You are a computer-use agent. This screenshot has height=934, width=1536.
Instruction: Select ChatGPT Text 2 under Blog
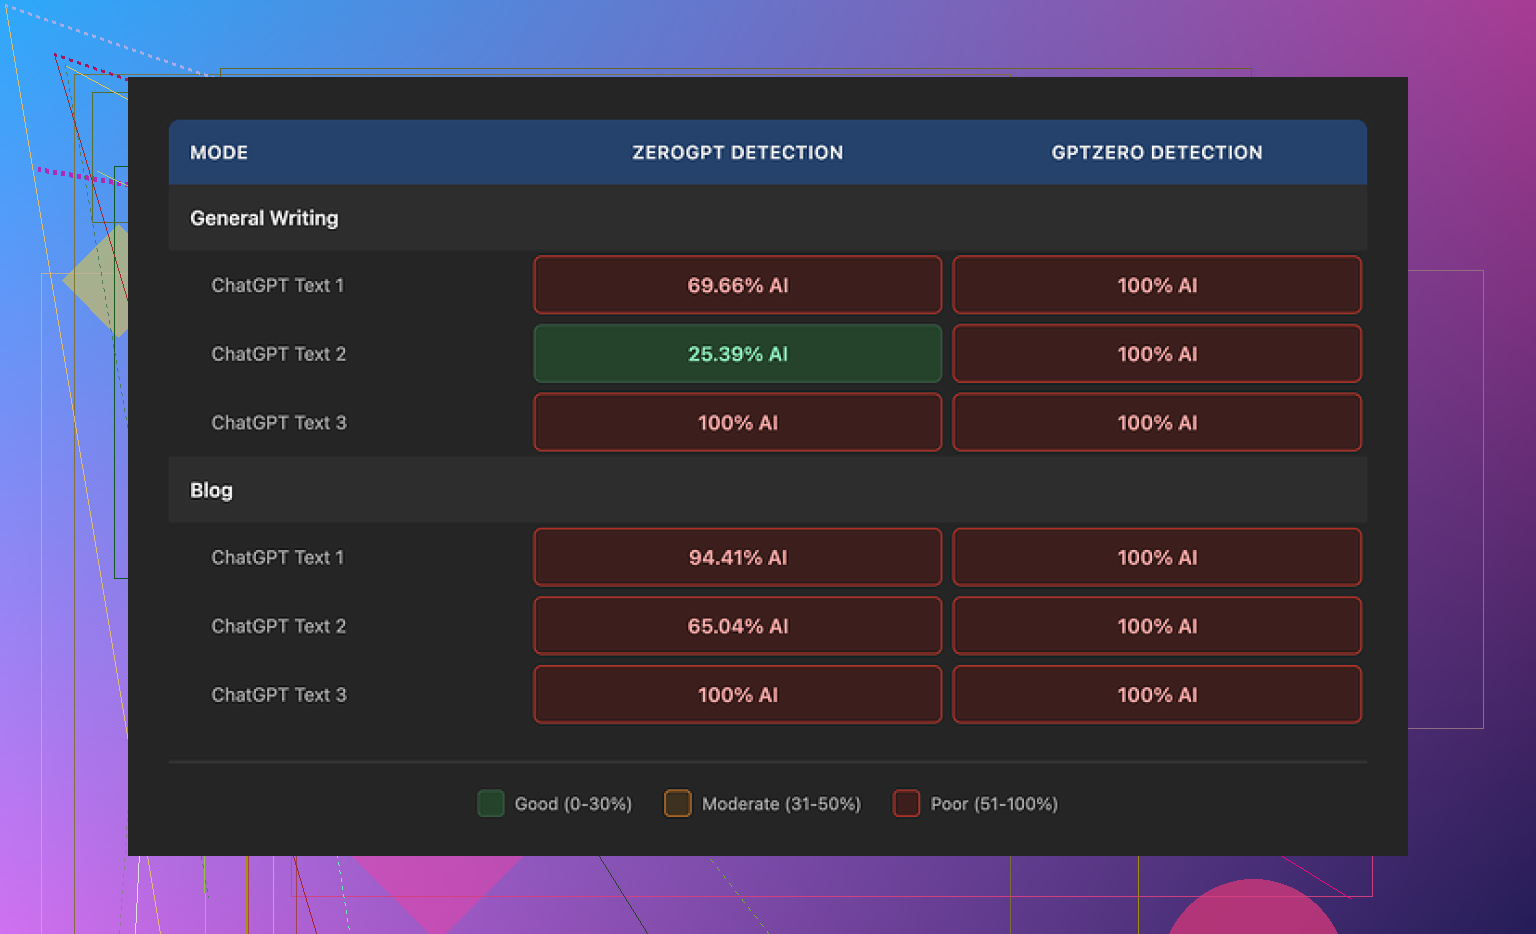click(278, 626)
